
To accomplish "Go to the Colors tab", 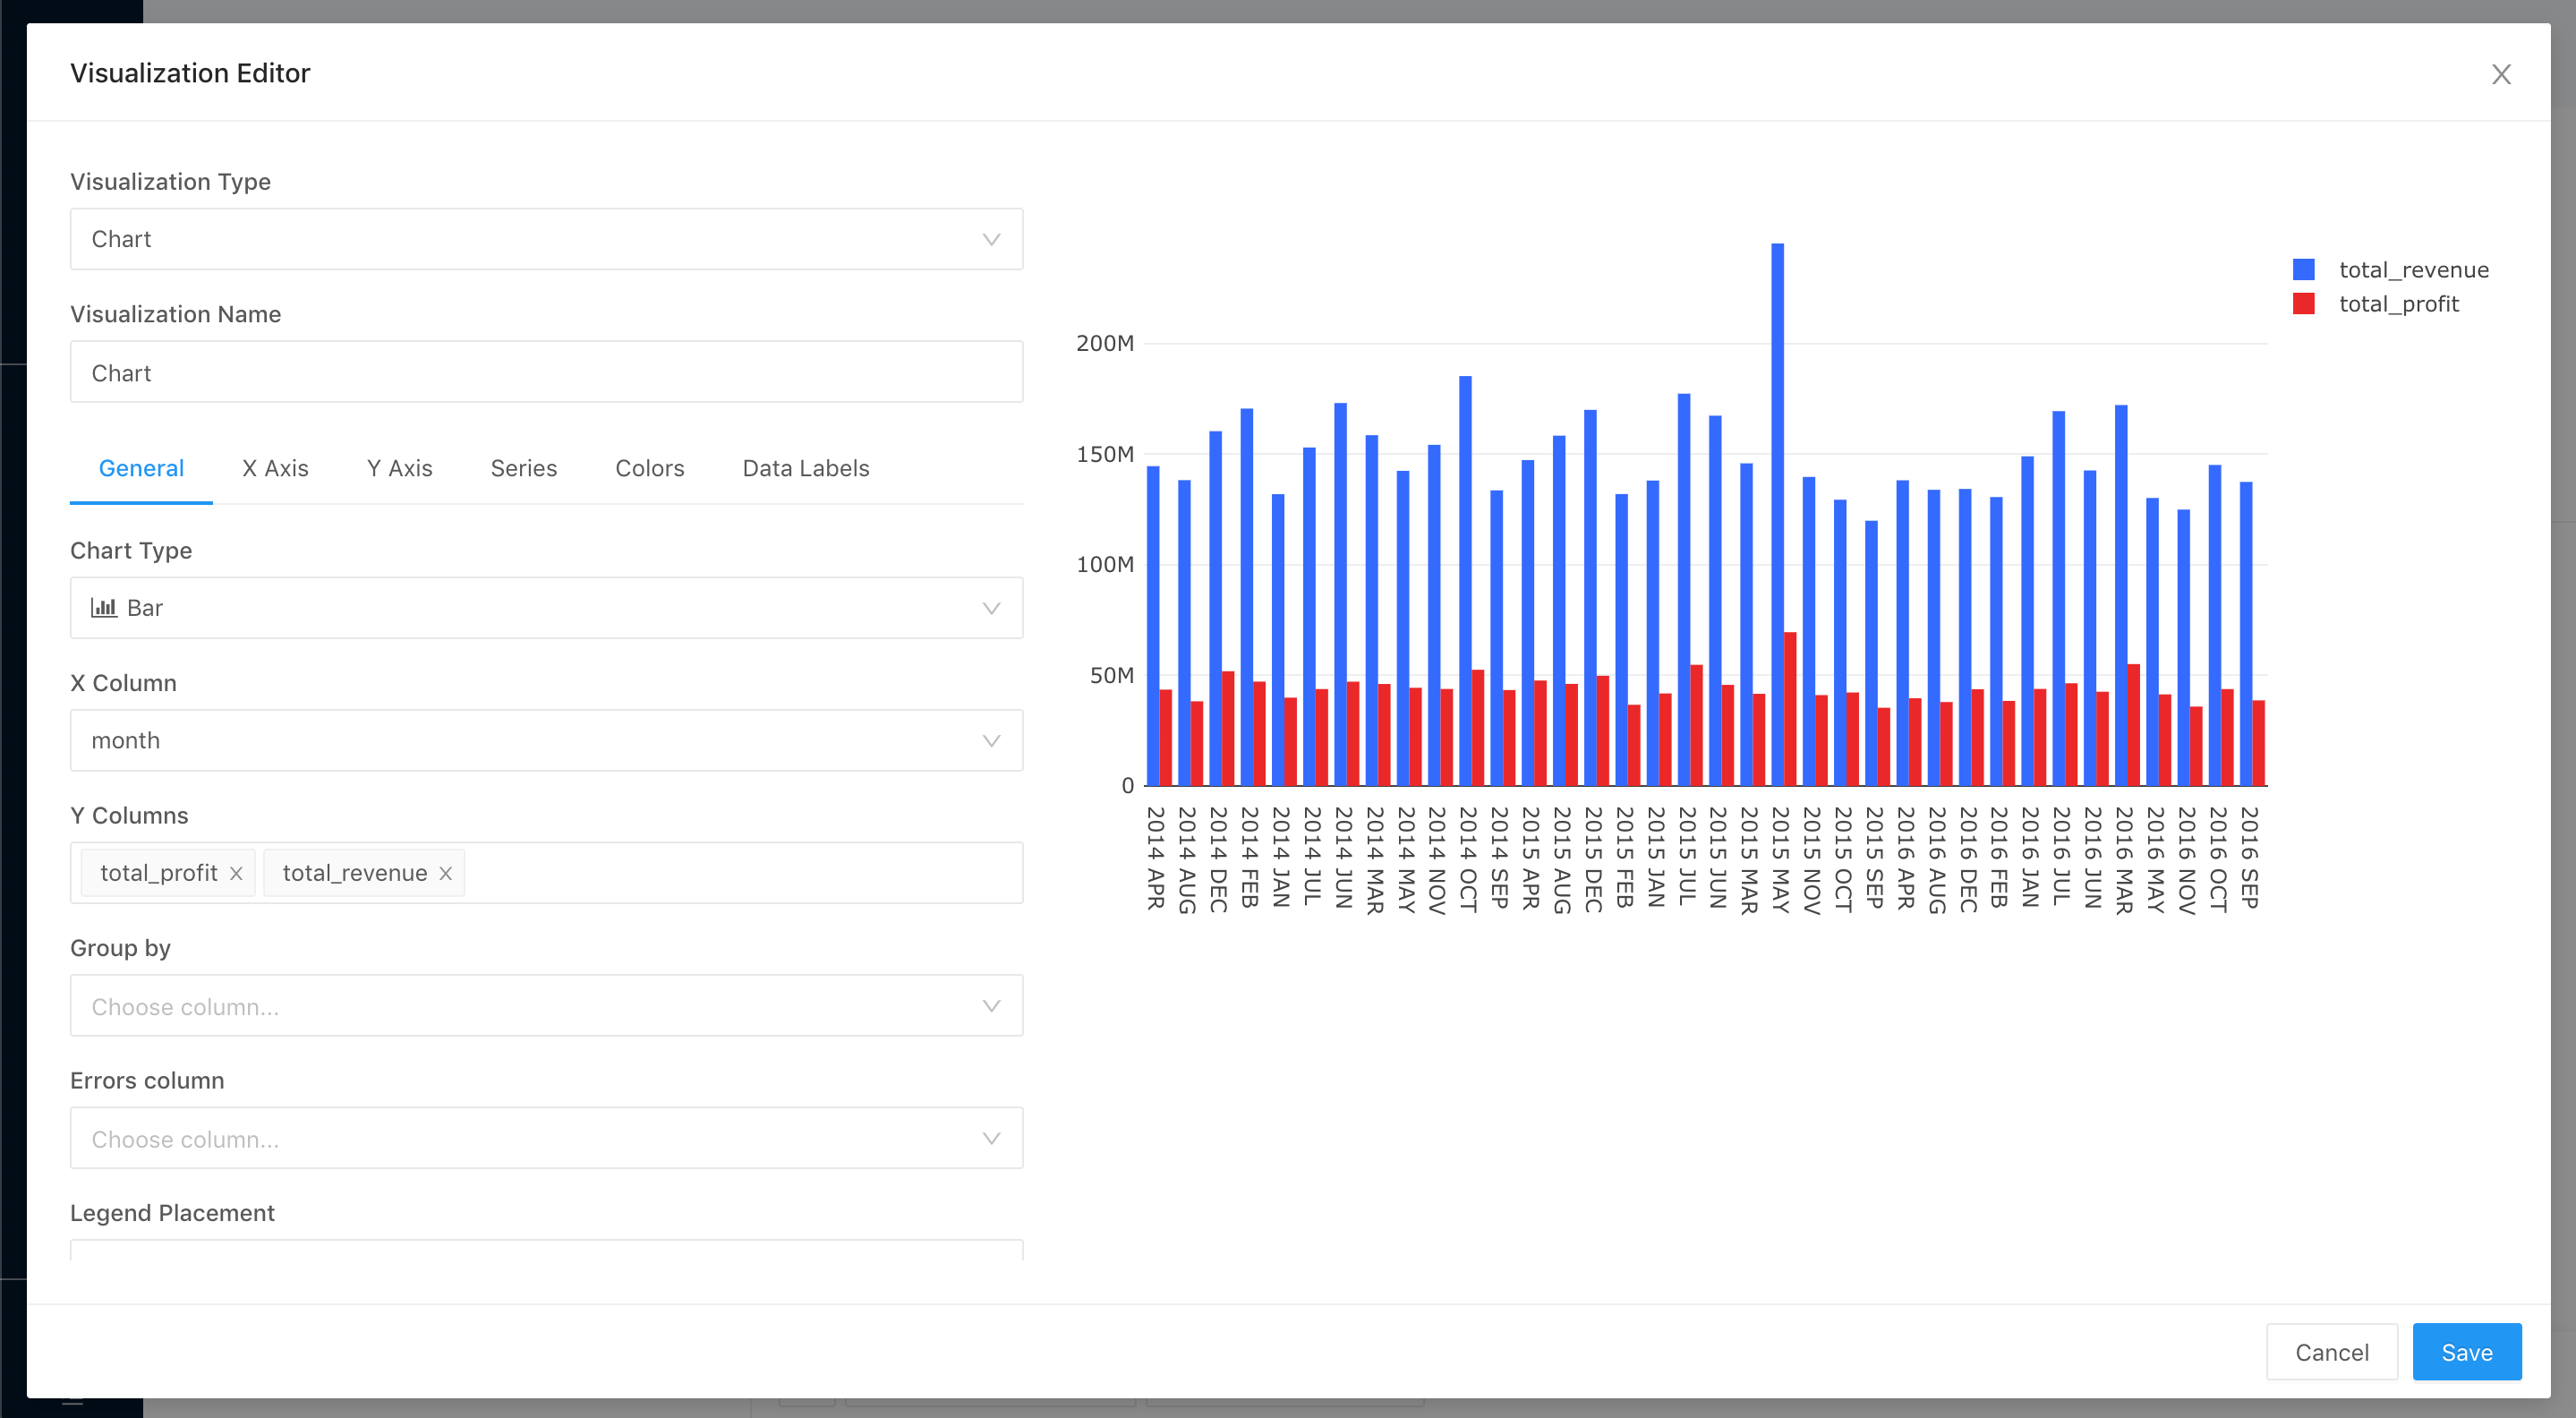I will click(x=649, y=468).
